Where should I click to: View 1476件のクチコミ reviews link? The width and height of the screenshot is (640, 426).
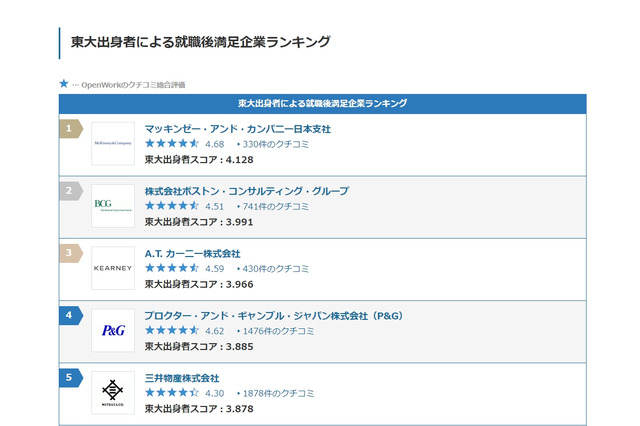coord(278,331)
